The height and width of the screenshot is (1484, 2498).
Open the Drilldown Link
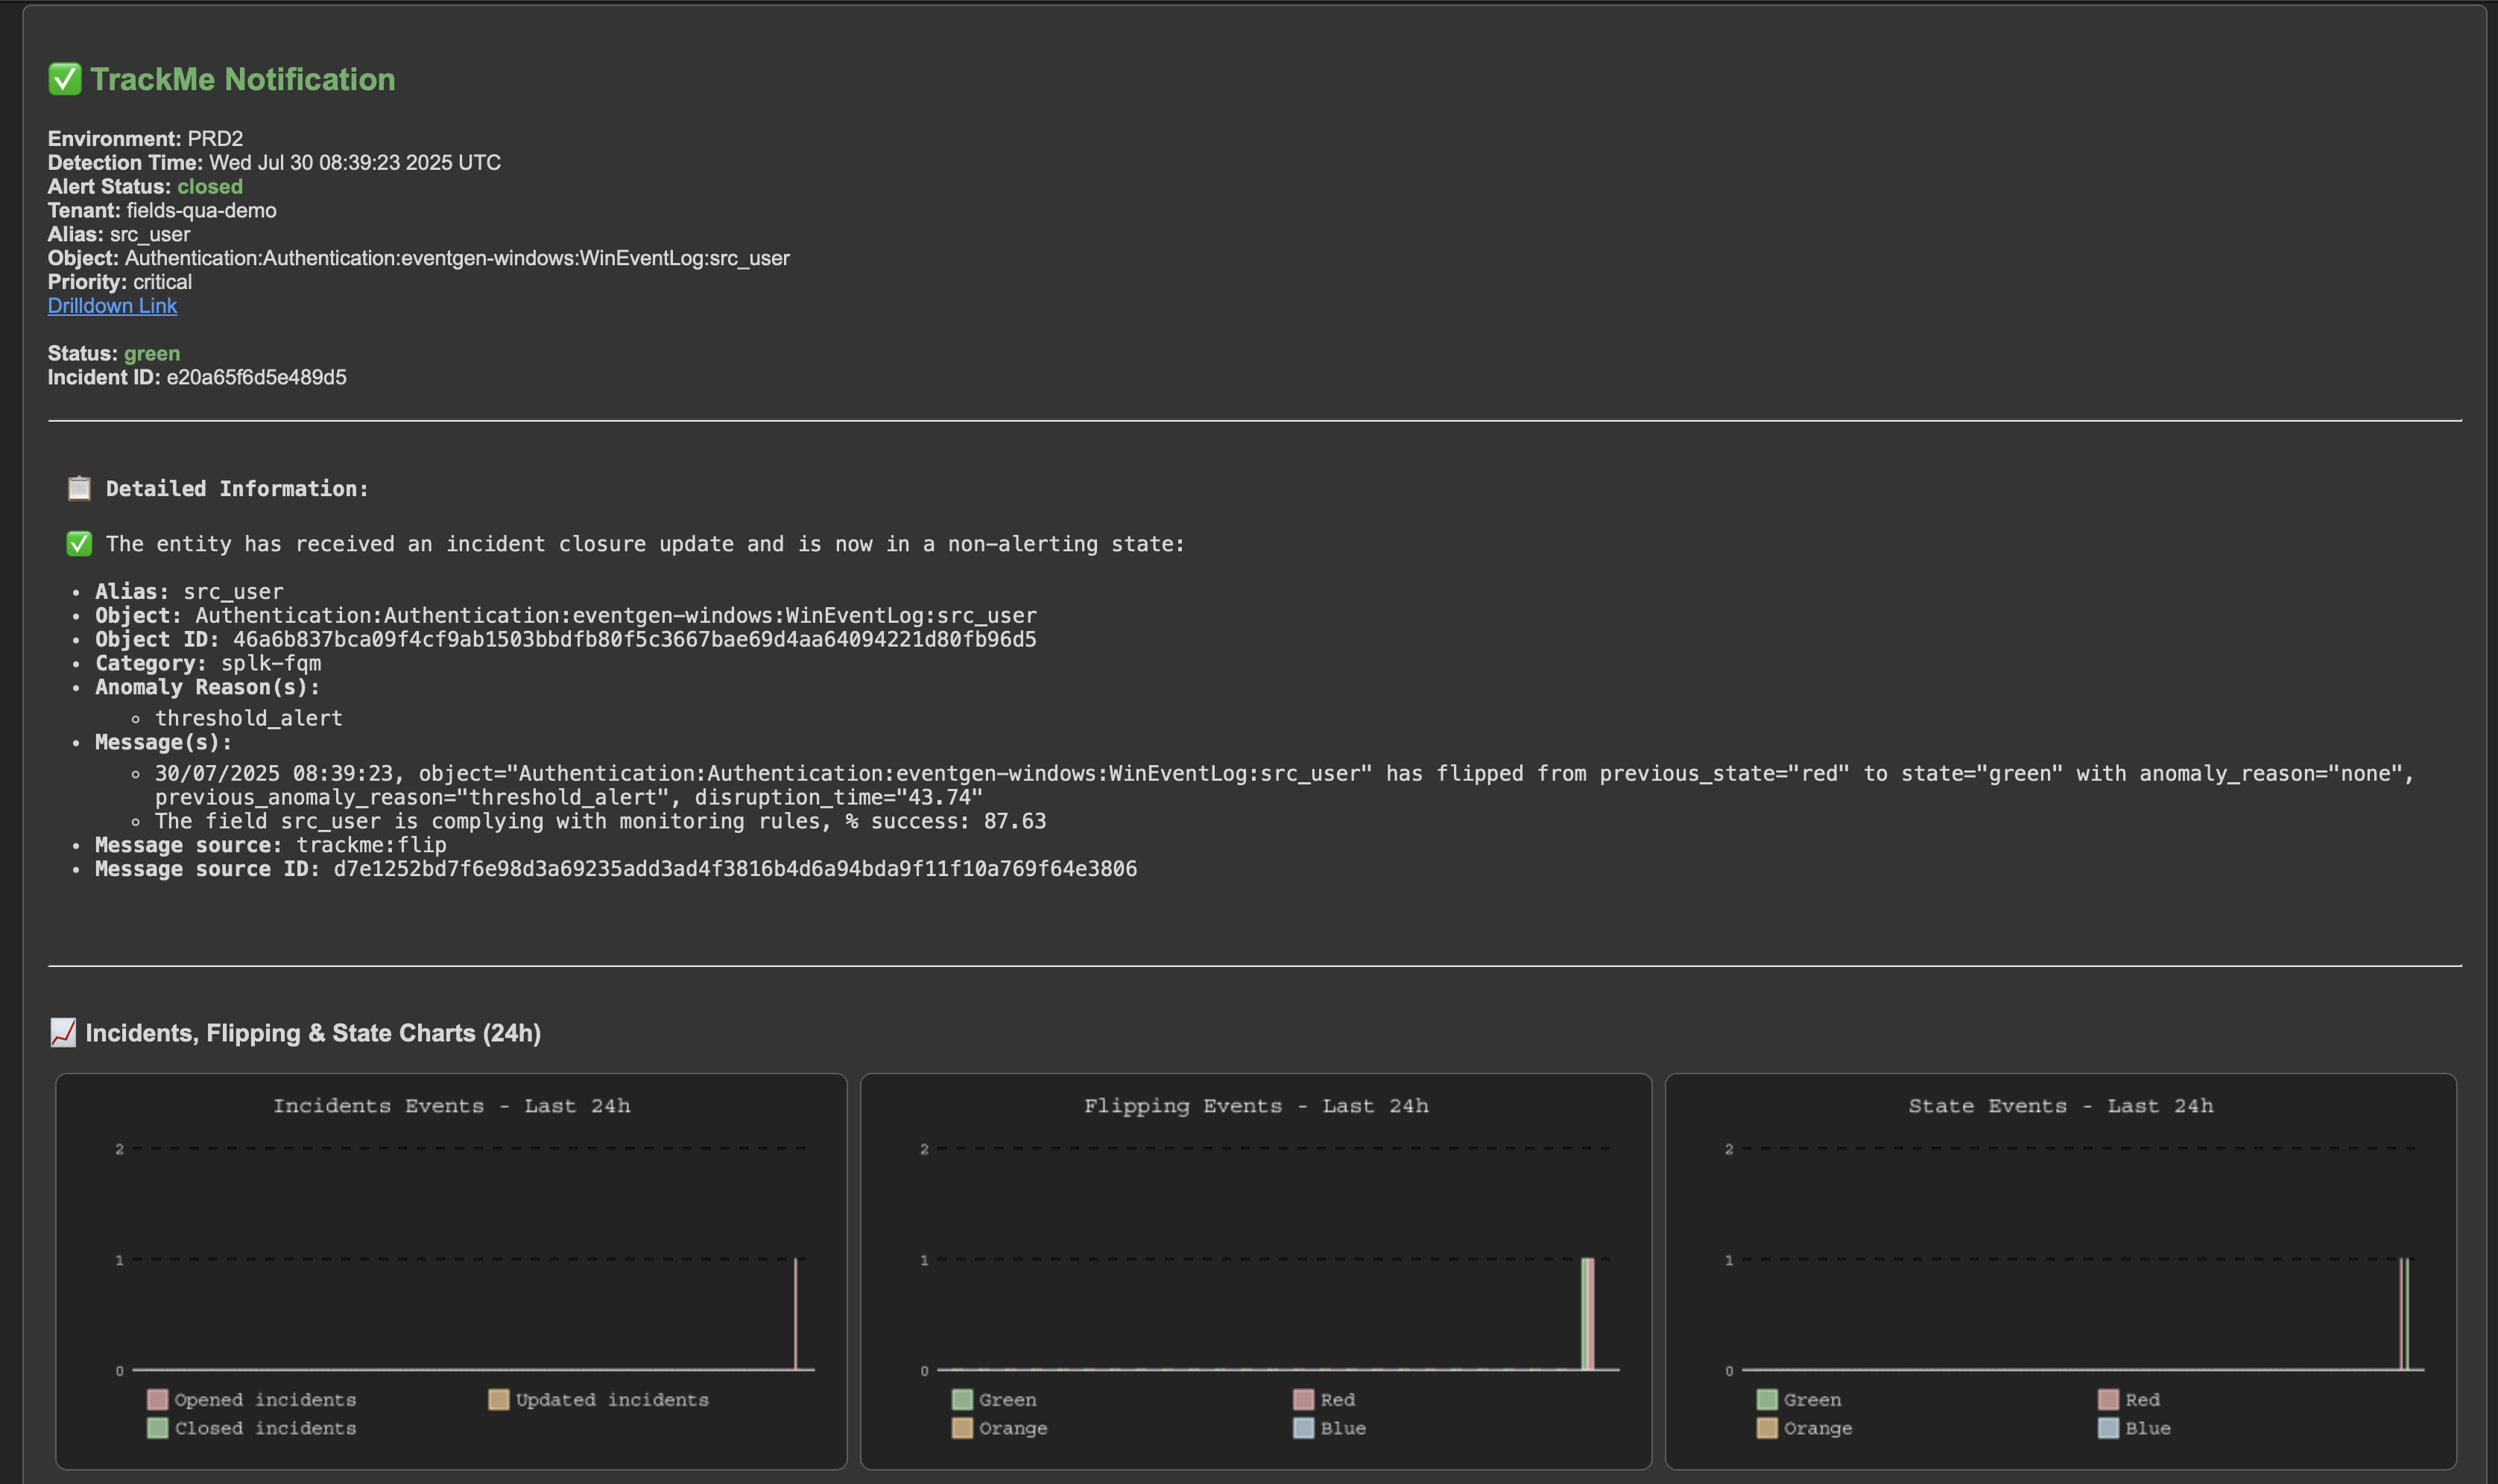tap(112, 306)
